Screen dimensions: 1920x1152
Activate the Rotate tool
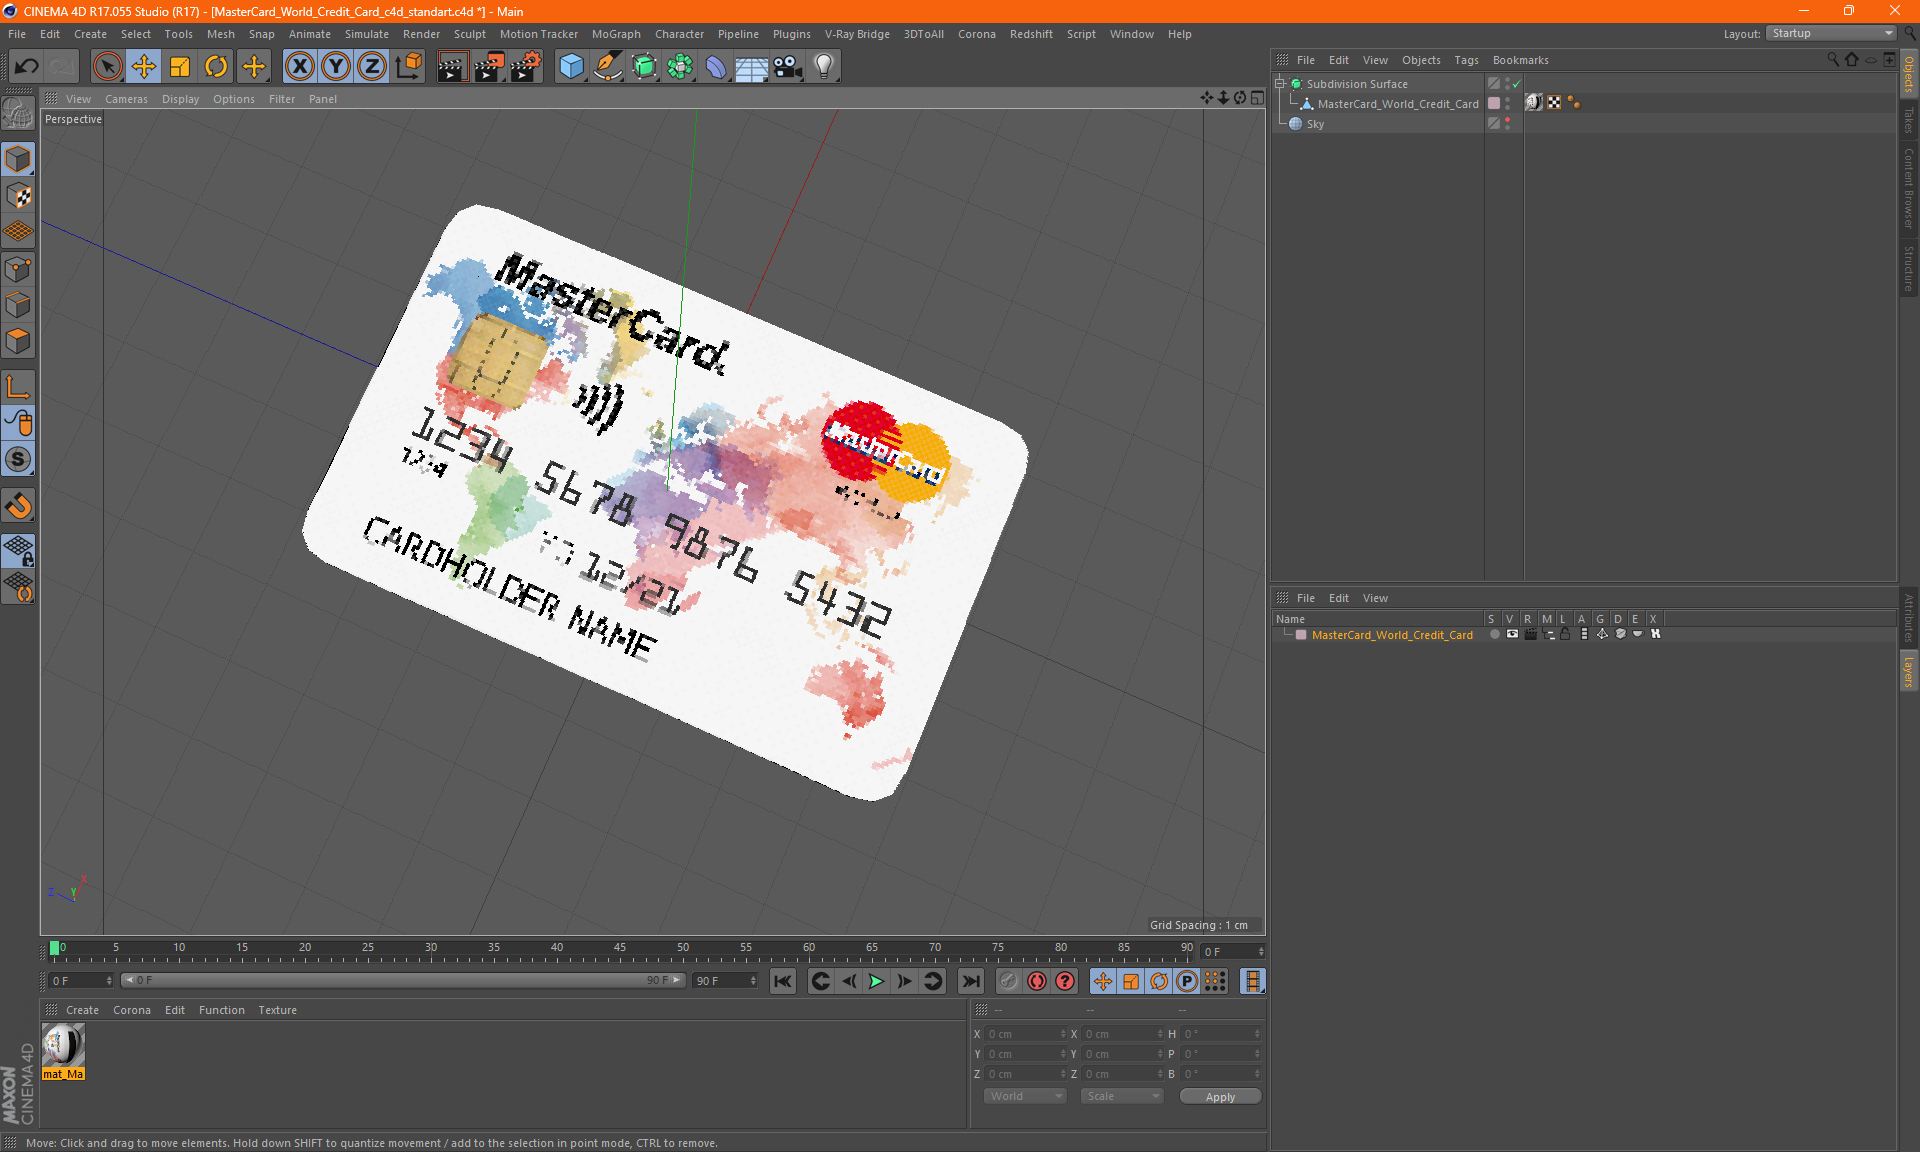click(216, 67)
